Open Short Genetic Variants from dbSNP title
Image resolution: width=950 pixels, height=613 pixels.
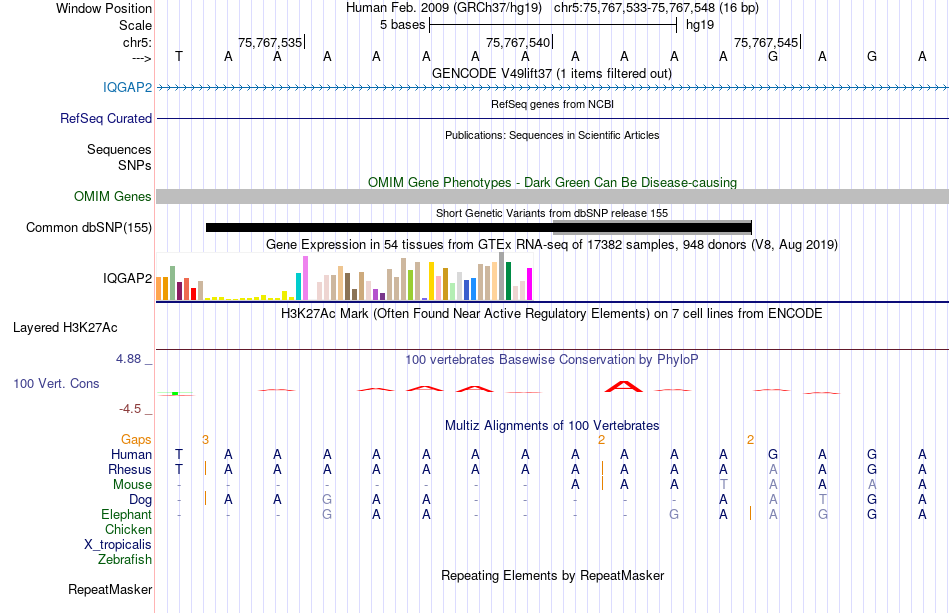coord(552,213)
